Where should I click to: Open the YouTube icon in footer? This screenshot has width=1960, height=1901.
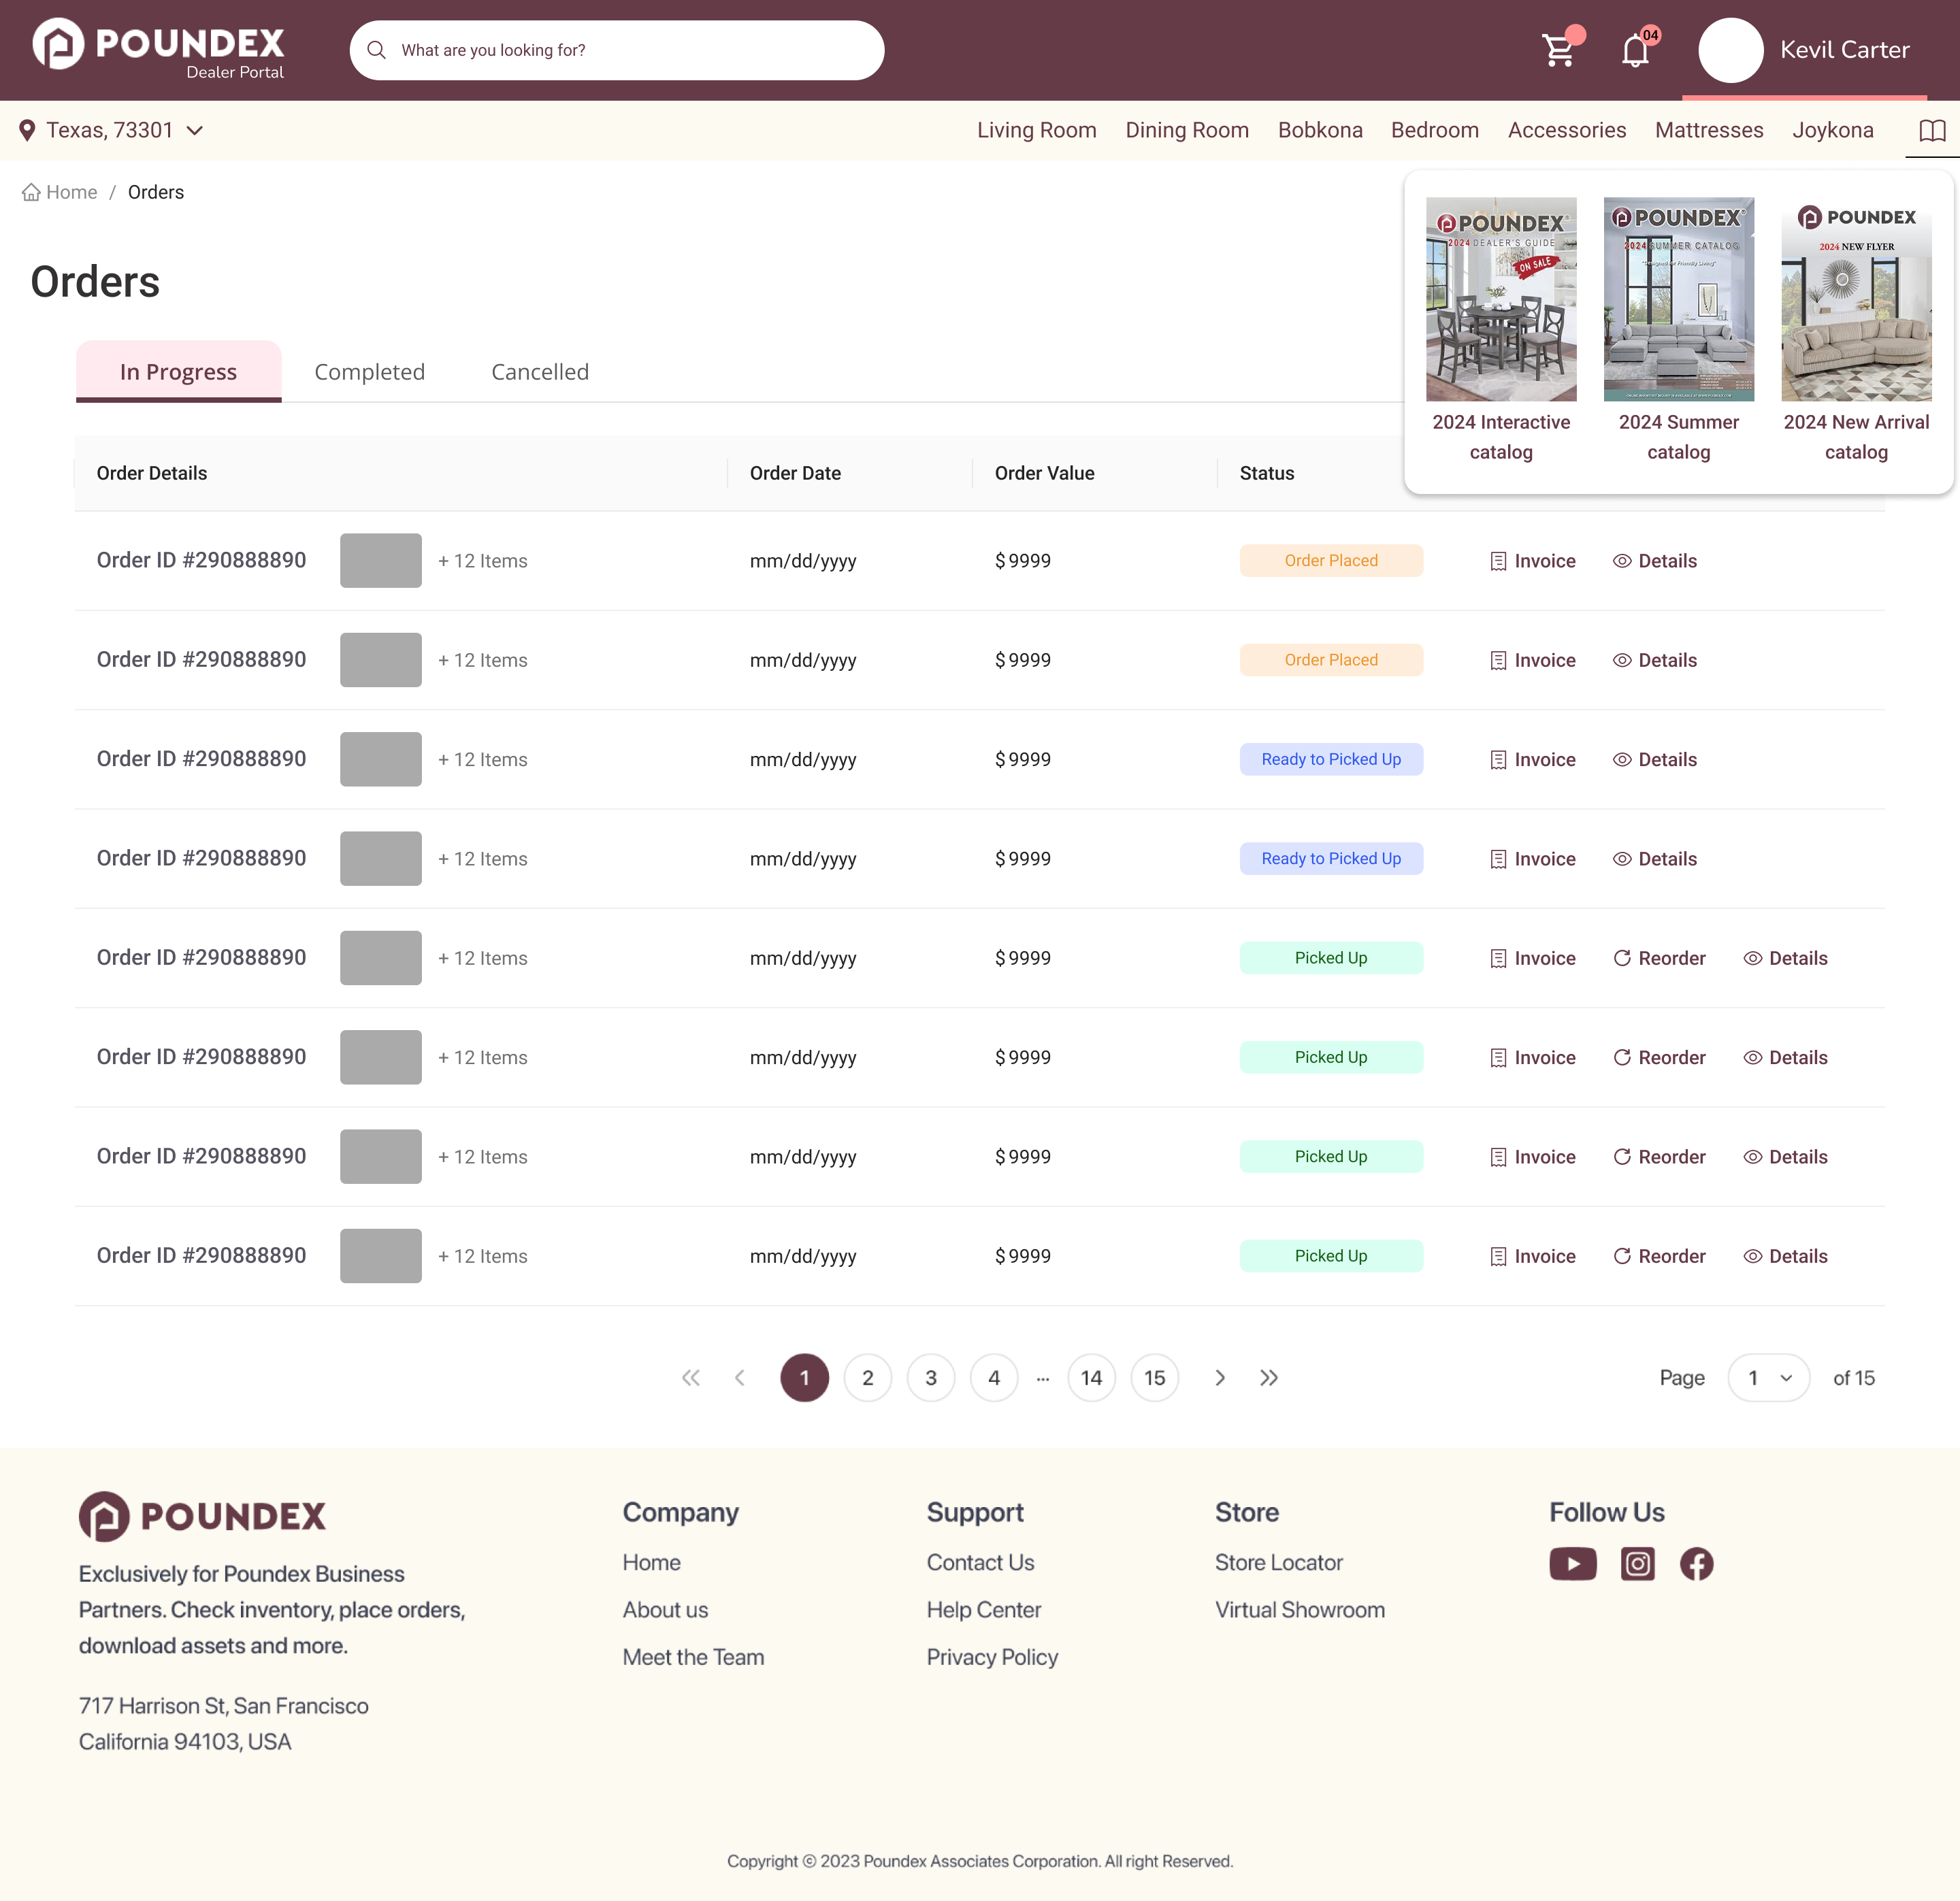(x=1573, y=1564)
